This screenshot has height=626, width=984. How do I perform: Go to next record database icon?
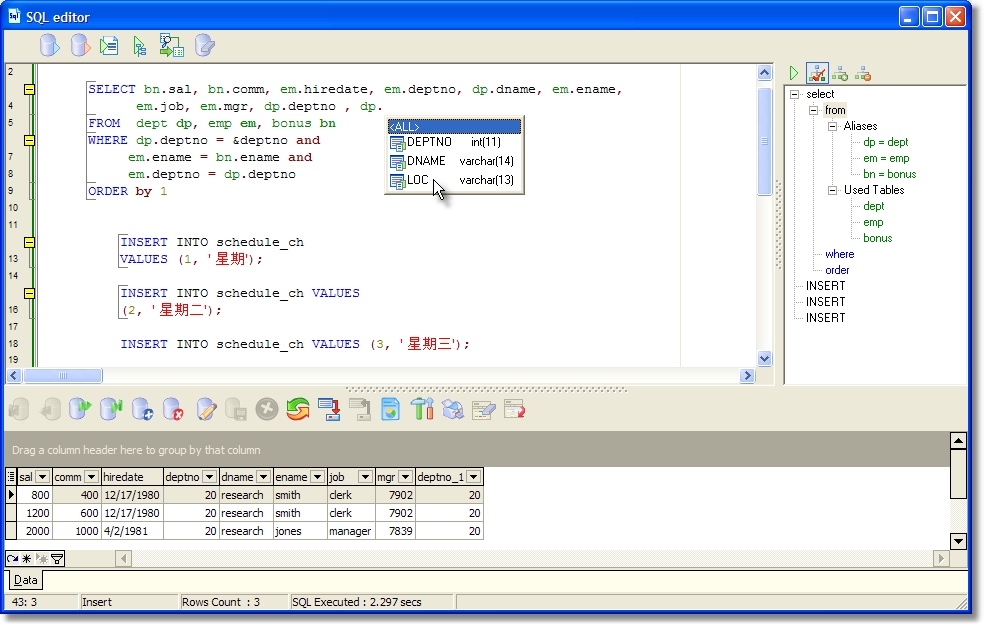80,410
